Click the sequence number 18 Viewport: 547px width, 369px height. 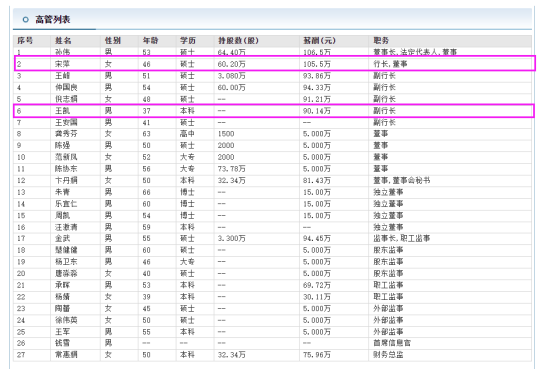click(21, 250)
